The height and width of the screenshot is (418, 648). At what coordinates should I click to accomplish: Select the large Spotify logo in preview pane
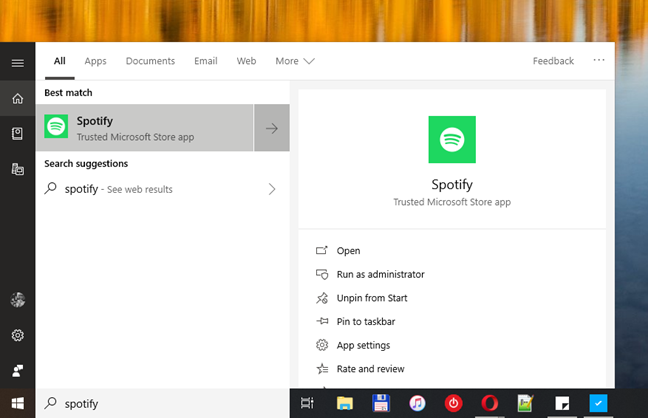[x=452, y=139]
